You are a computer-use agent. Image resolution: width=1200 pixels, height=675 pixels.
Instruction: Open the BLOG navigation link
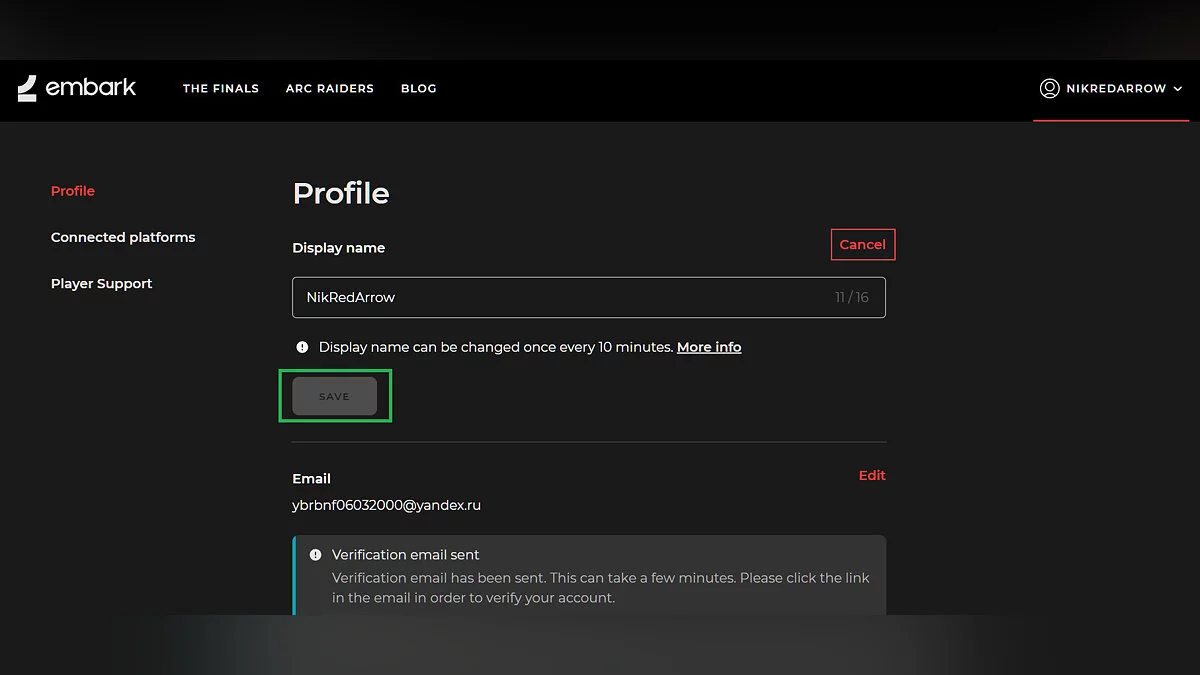pos(418,89)
